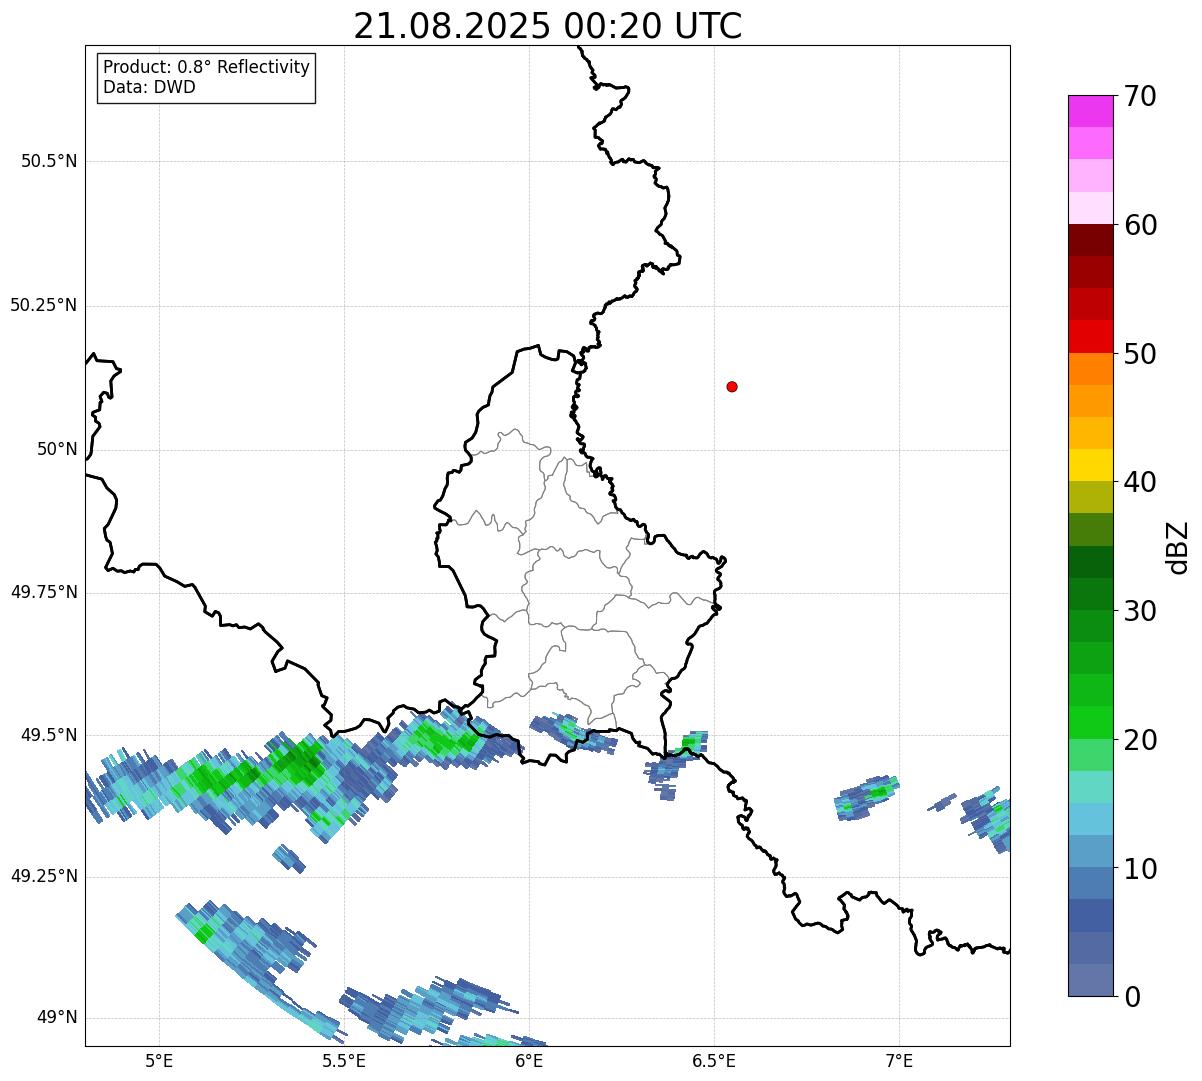The width and height of the screenshot is (1202, 1081).
Task: Select the 50°N latitude label
Action: point(57,449)
